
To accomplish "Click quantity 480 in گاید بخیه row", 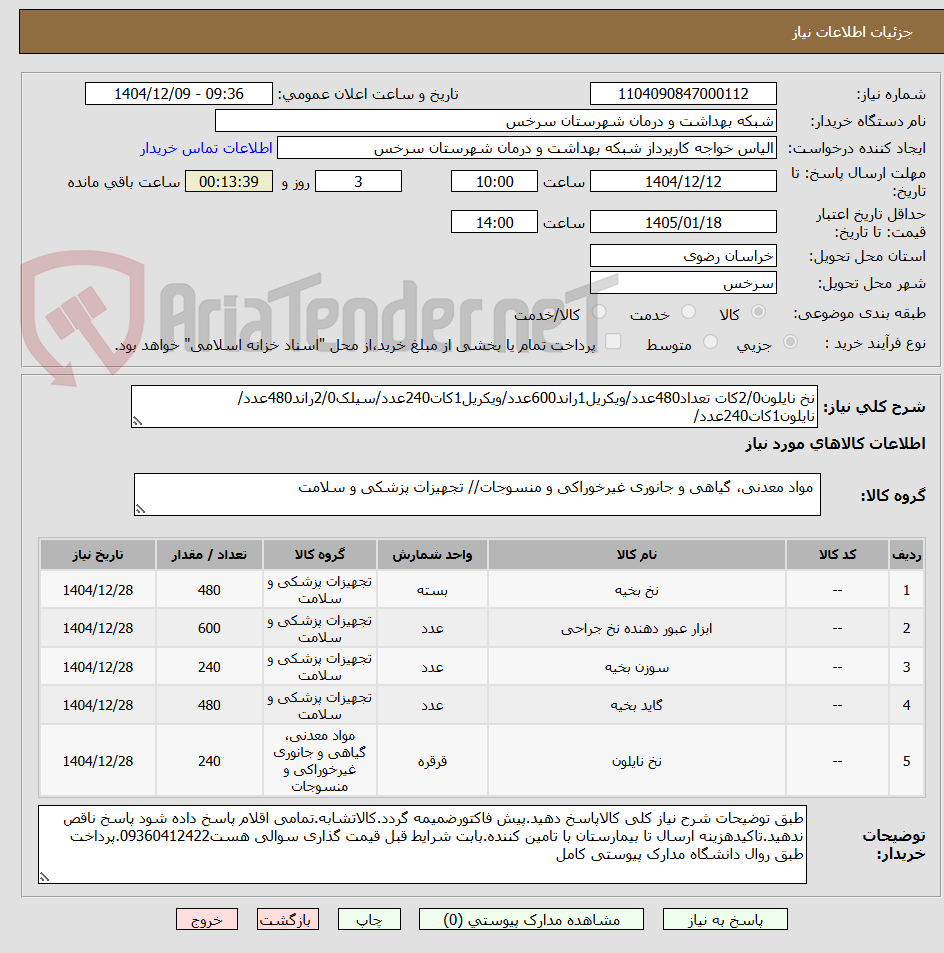I will pyautogui.click(x=209, y=705).
